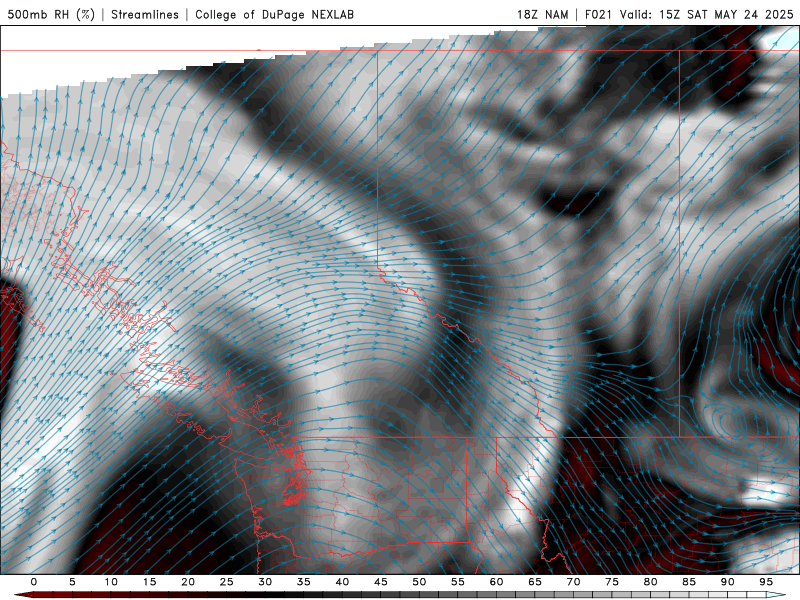Click the "45" value on color scale

(381, 582)
